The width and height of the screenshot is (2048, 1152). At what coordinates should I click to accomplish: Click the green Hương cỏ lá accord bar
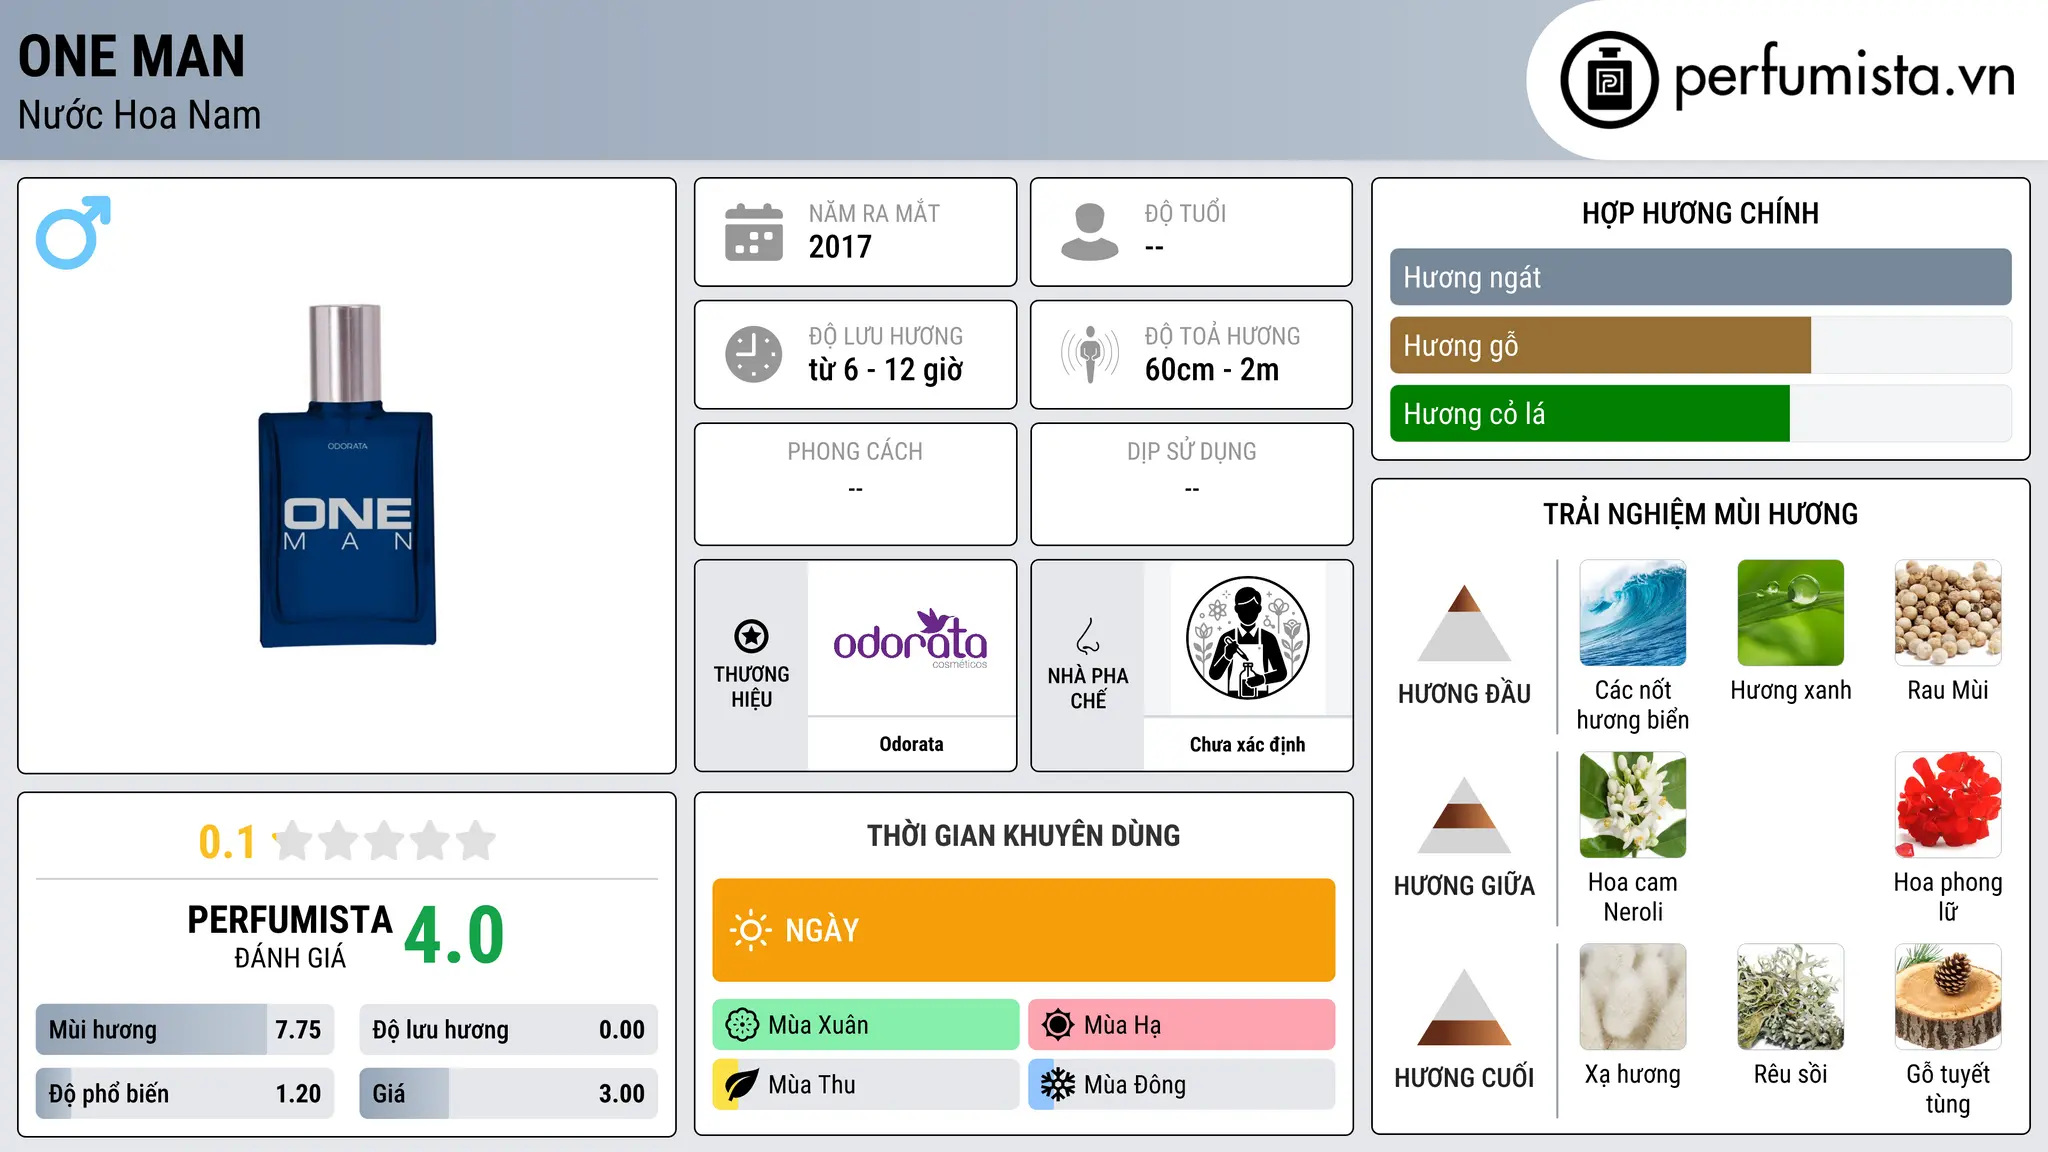pos(1590,413)
